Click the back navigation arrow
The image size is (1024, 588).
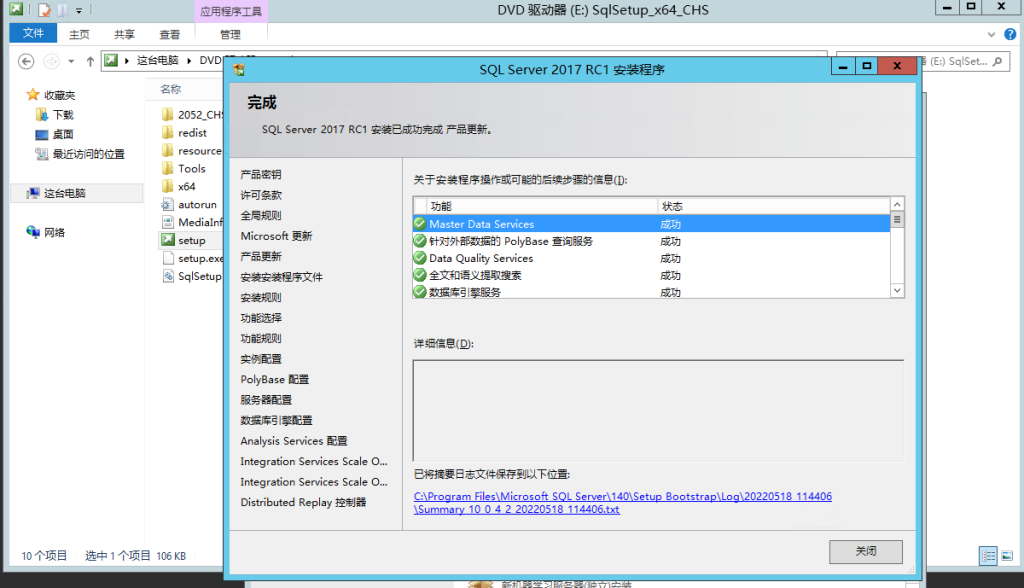(x=25, y=61)
